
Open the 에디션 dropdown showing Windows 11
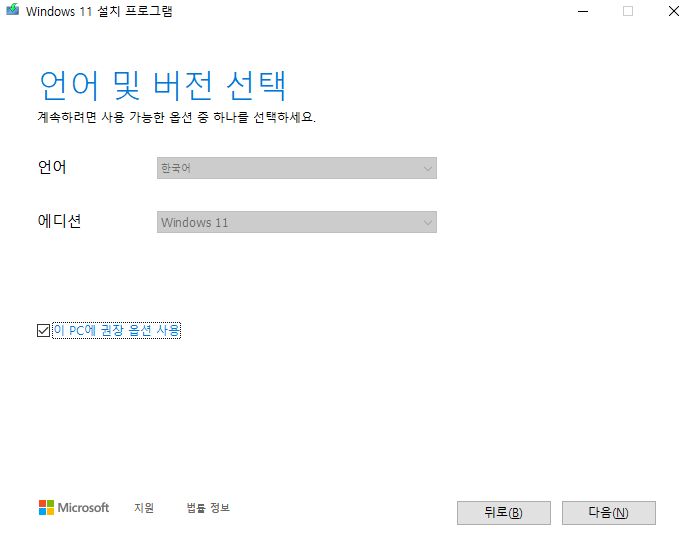point(297,222)
